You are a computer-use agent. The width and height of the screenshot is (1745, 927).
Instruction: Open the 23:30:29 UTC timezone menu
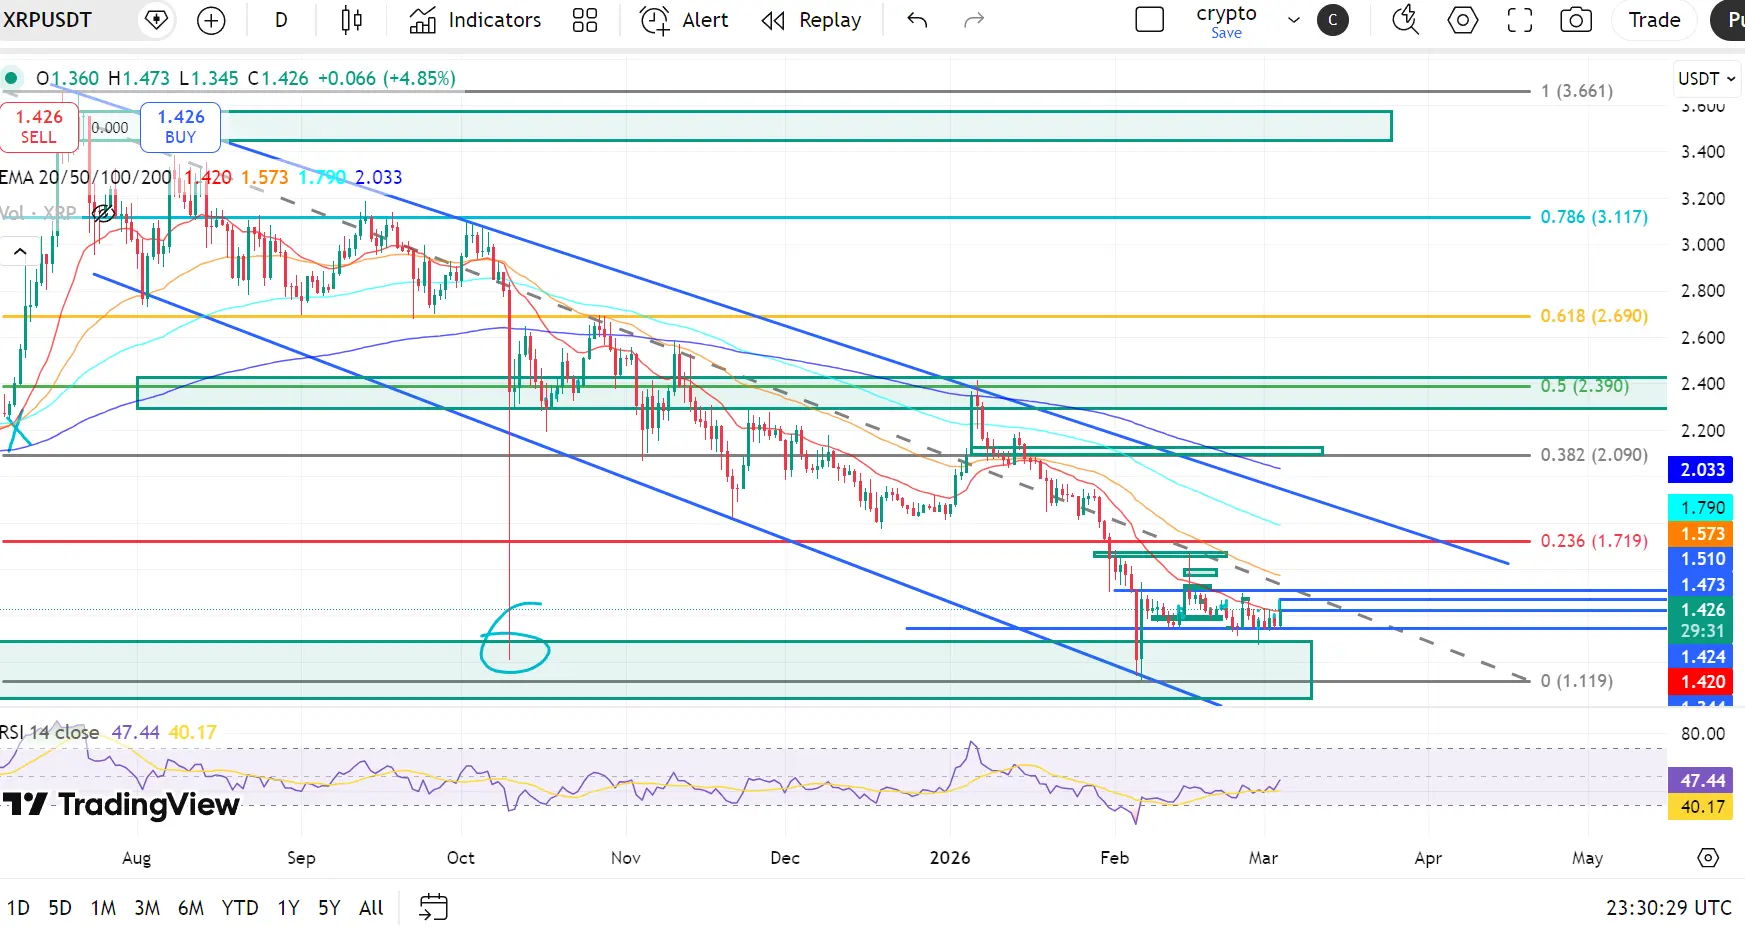pyautogui.click(x=1668, y=907)
